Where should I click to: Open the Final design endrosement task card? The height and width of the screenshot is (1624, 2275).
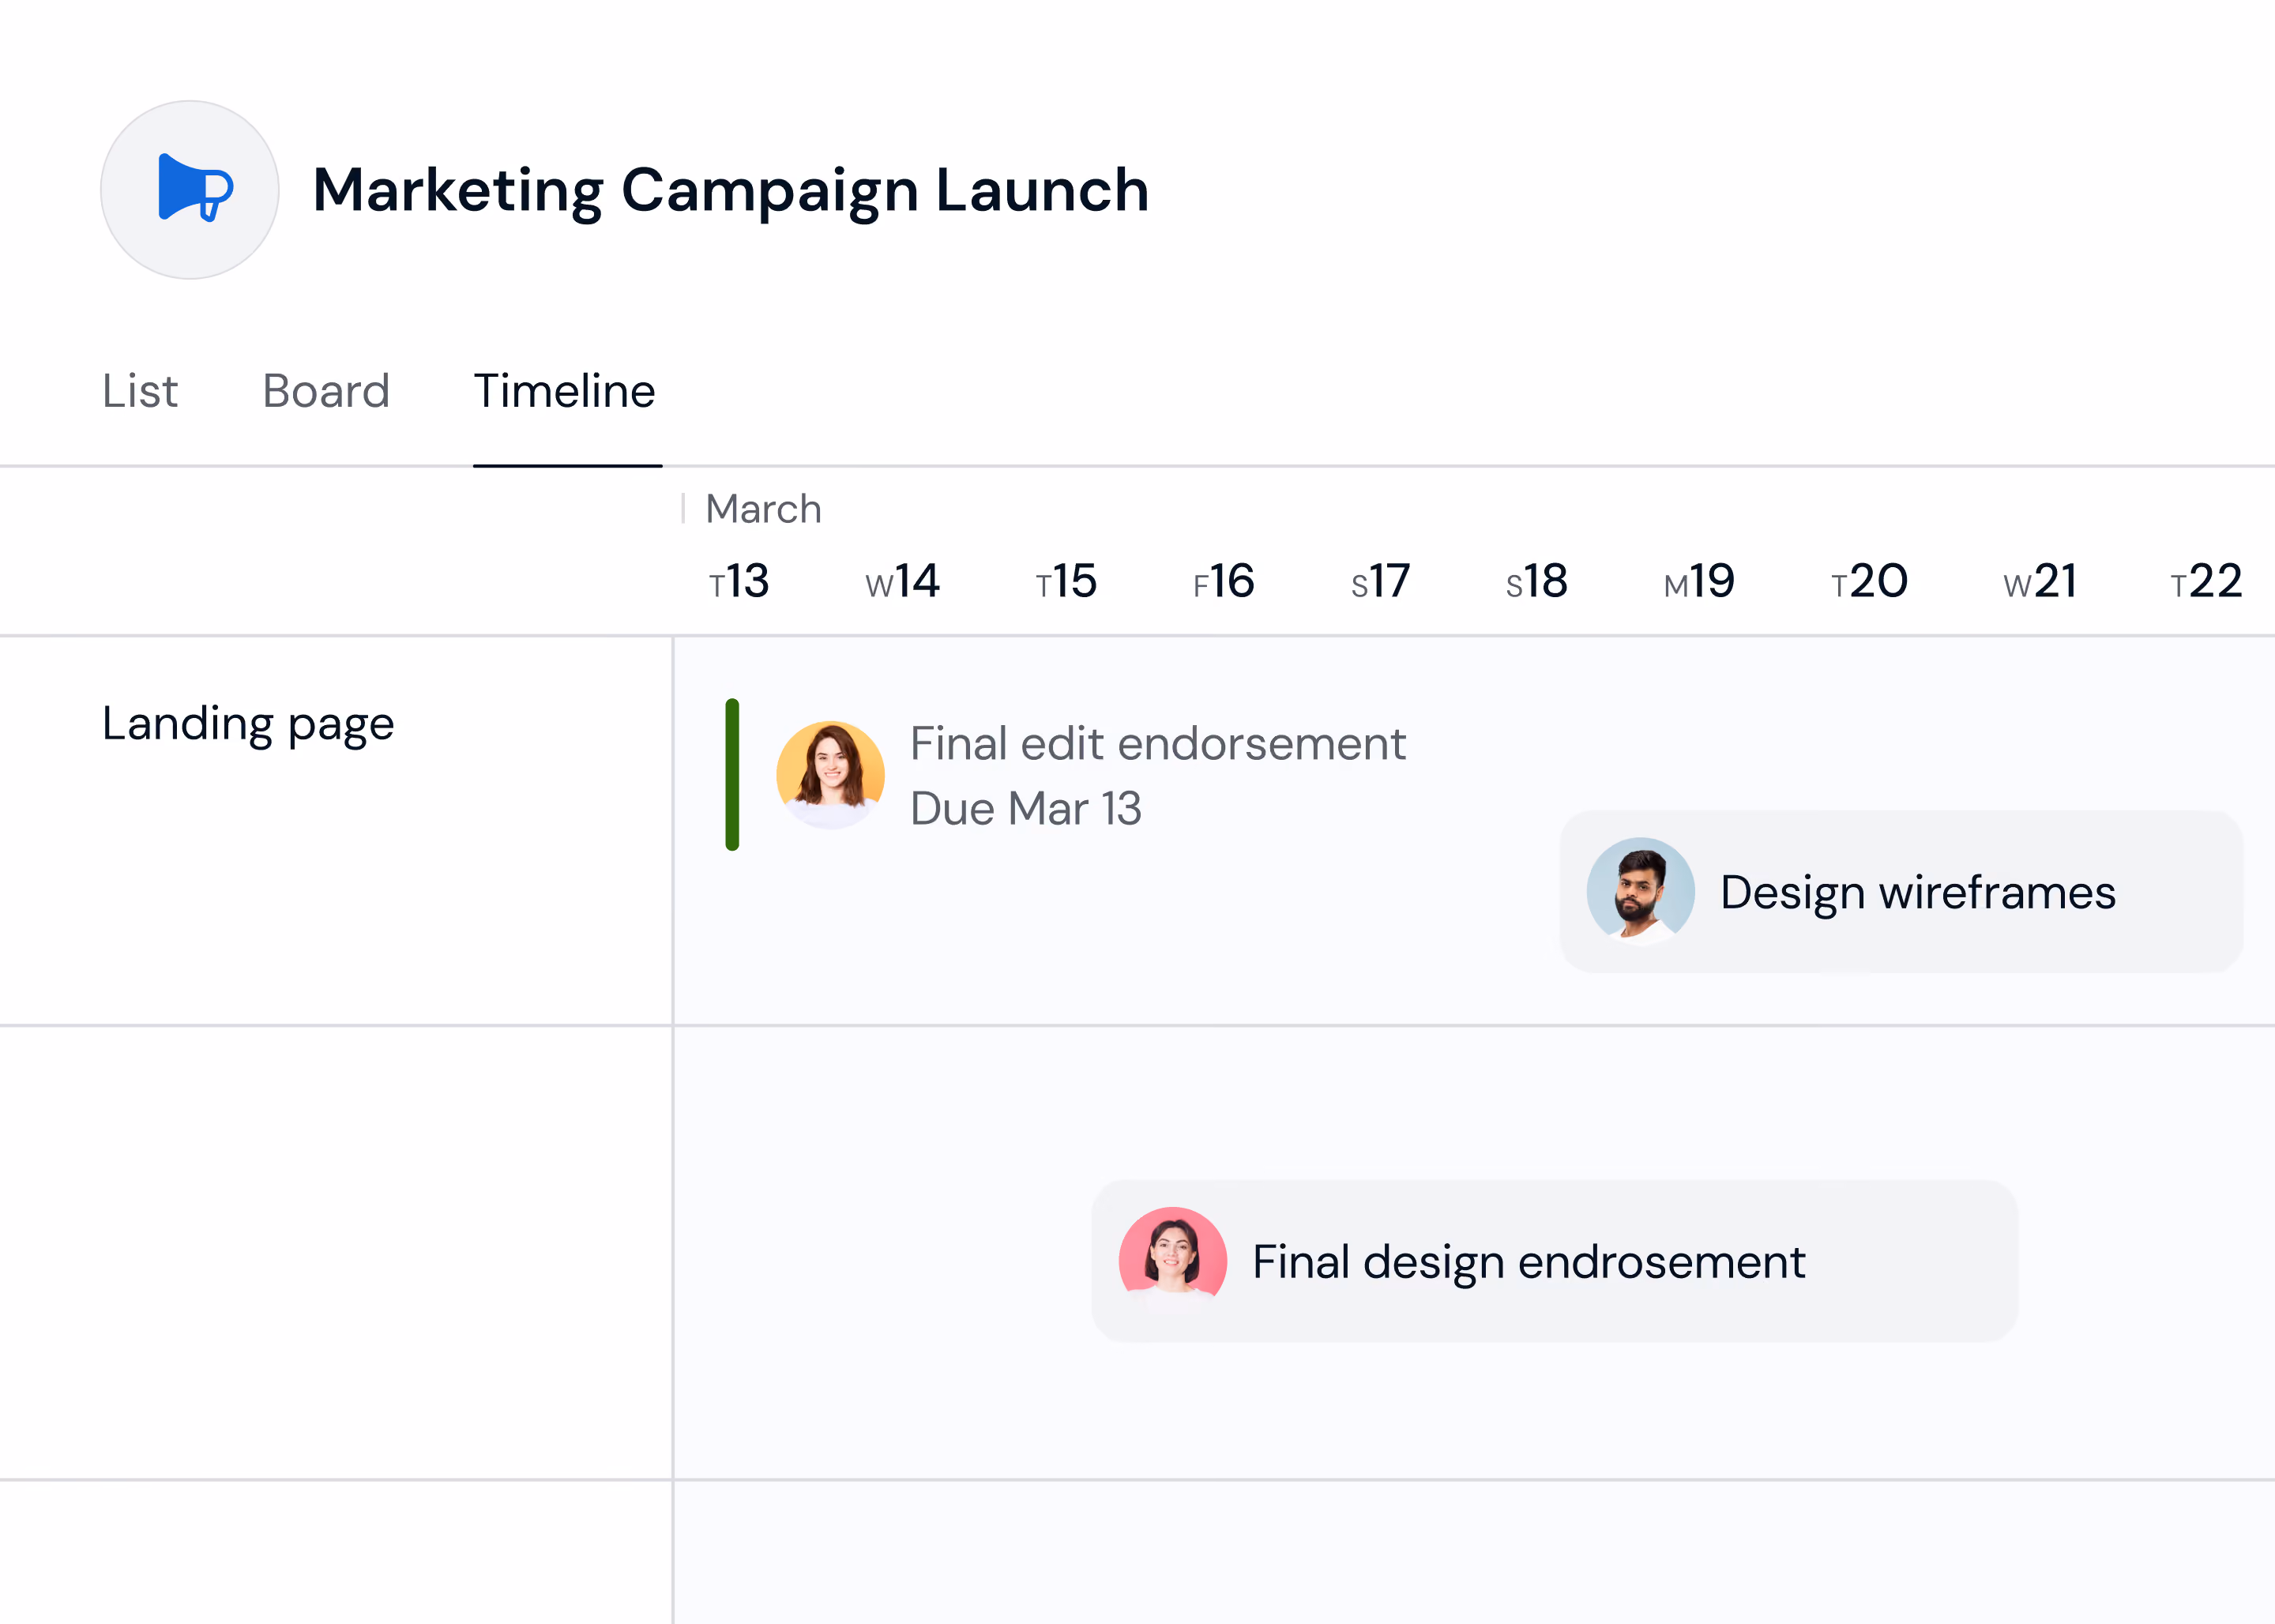pos(1555,1261)
